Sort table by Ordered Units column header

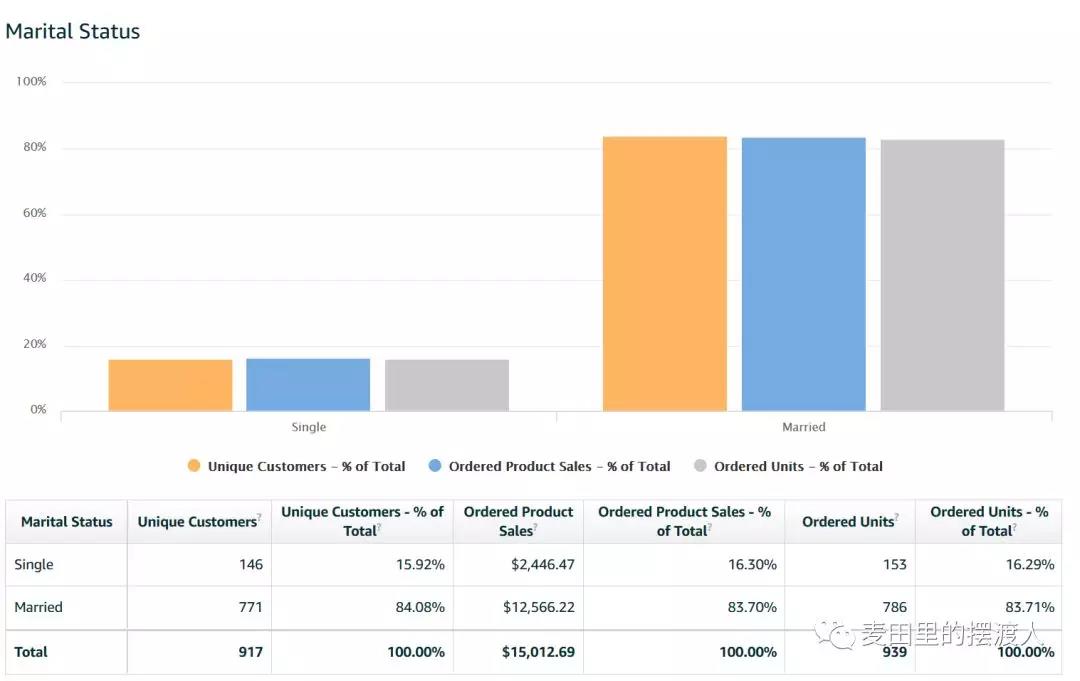(x=847, y=521)
